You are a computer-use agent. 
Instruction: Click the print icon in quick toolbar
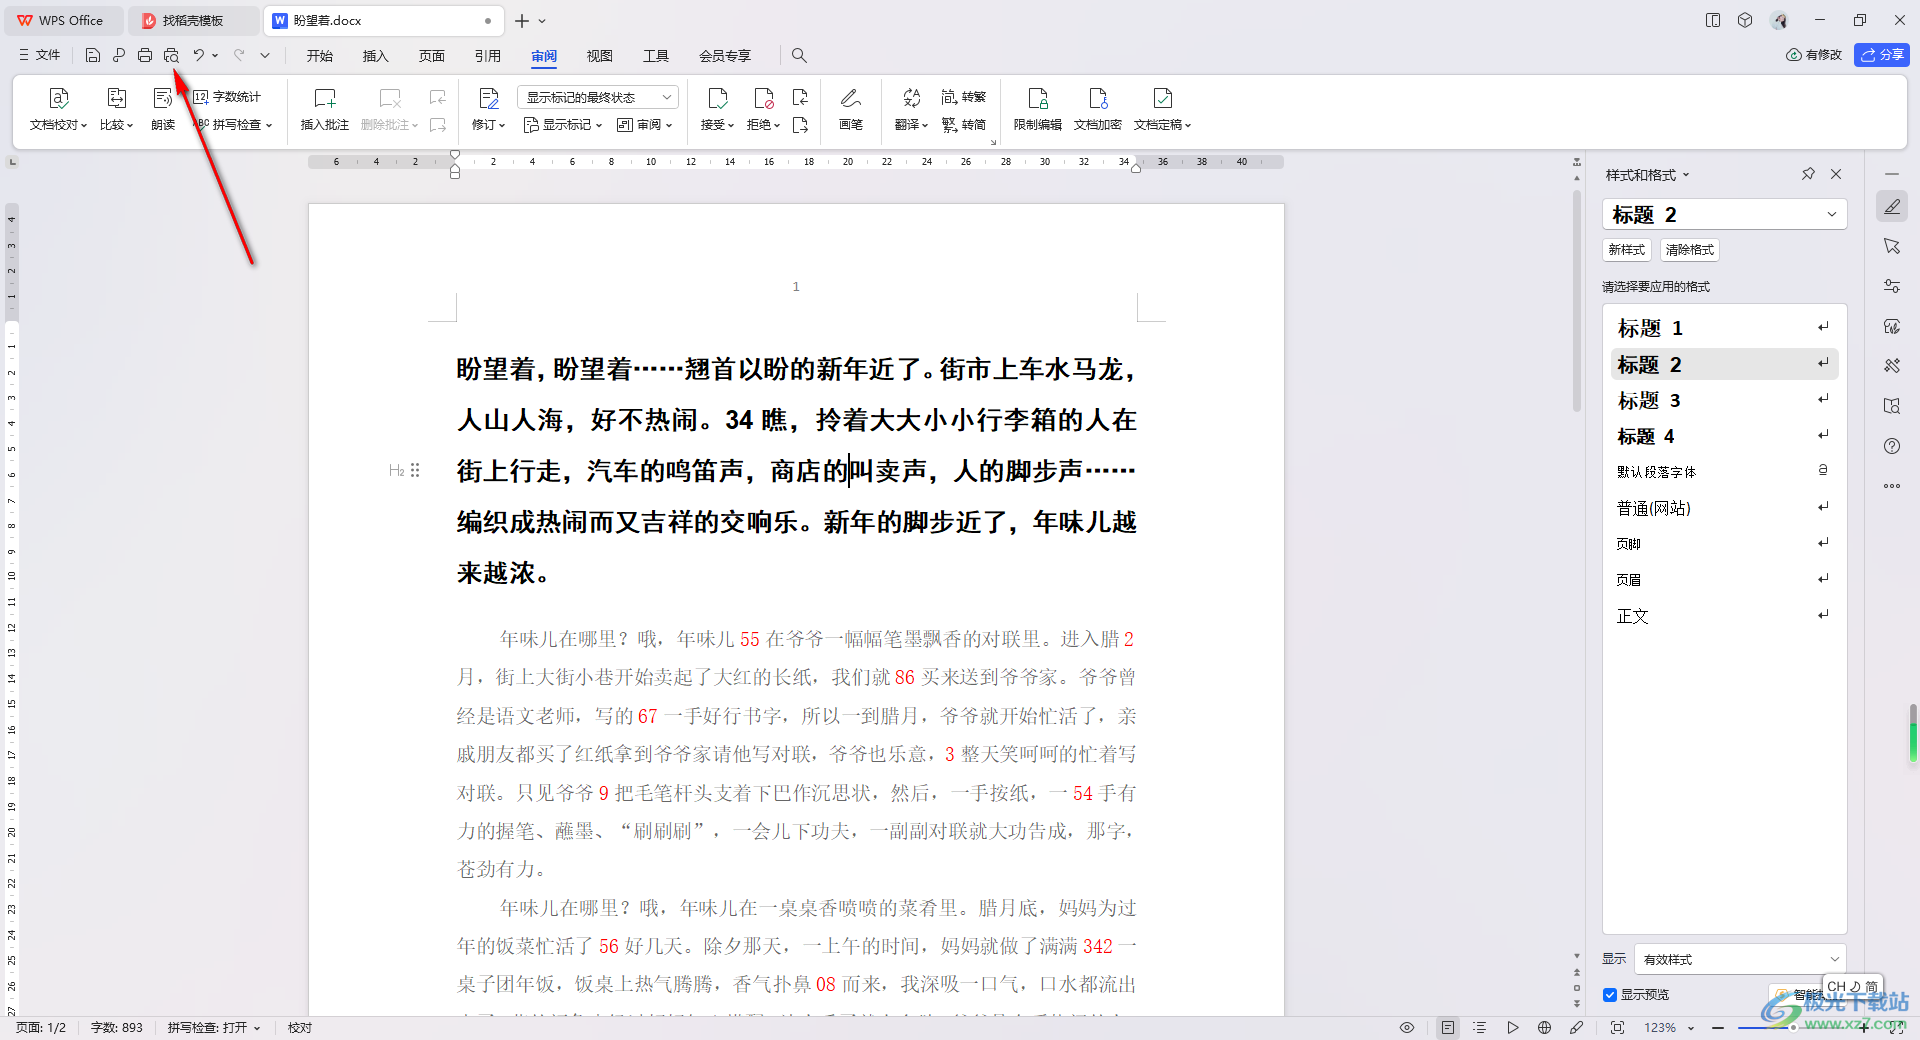145,55
